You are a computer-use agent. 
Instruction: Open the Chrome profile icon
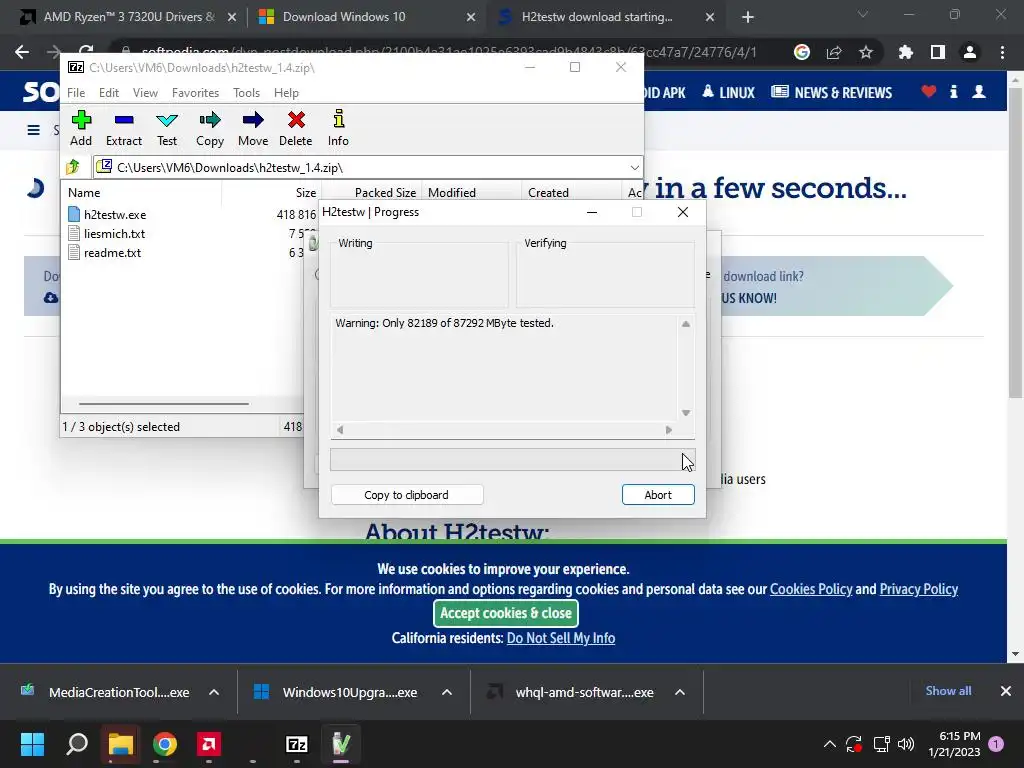coord(970,52)
